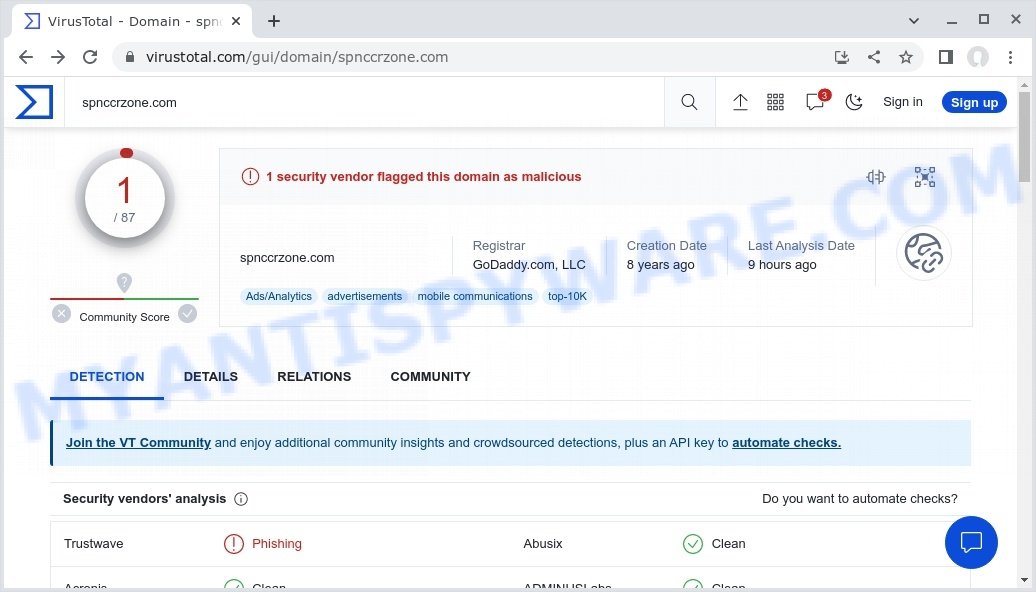Click the Trustwave vendor name
1036x592 pixels.
point(93,544)
